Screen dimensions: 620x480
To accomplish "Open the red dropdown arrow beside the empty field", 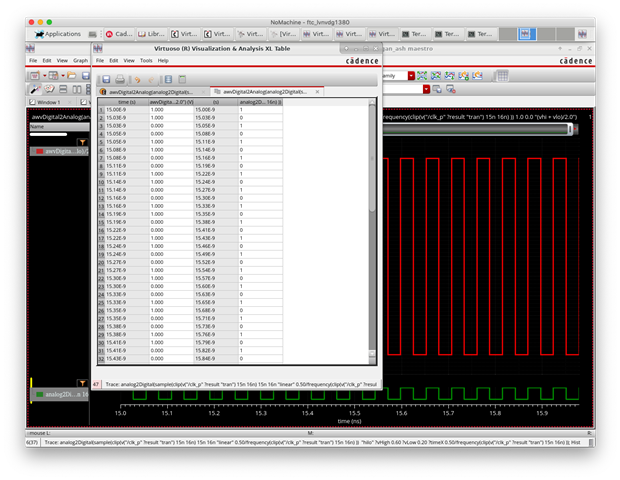I will click(x=426, y=89).
